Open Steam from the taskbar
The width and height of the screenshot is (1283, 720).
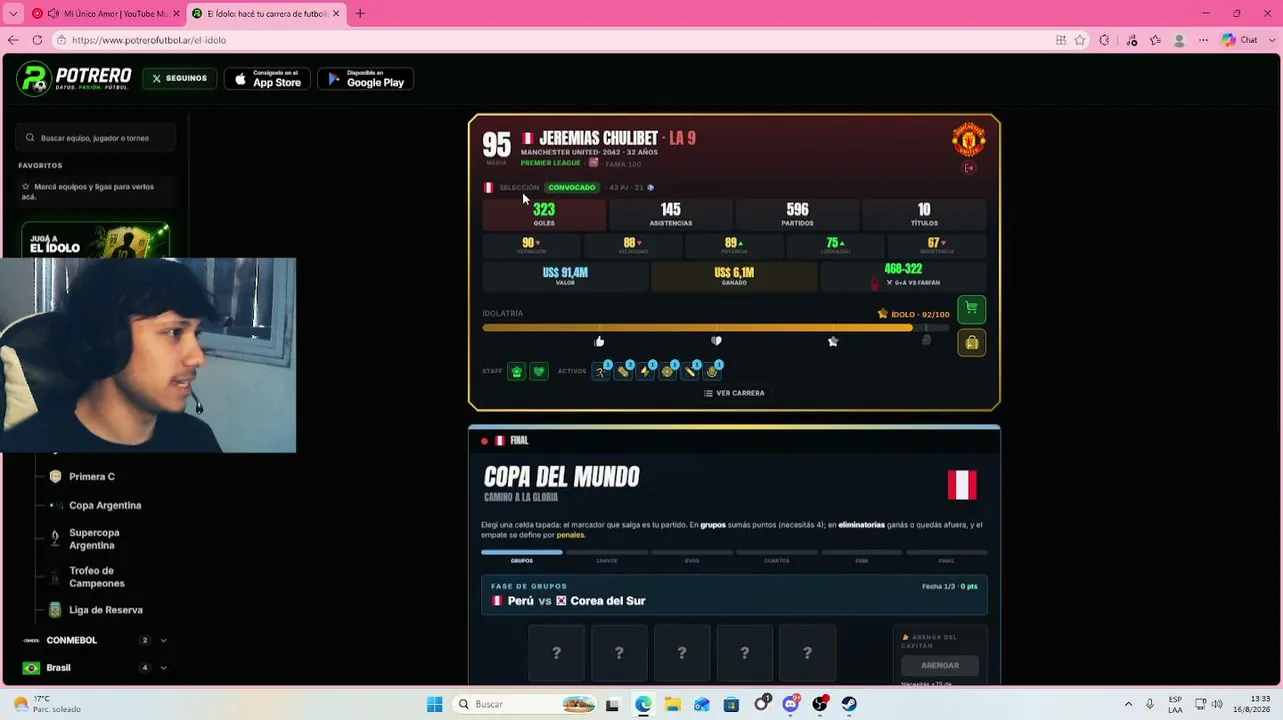[849, 704]
